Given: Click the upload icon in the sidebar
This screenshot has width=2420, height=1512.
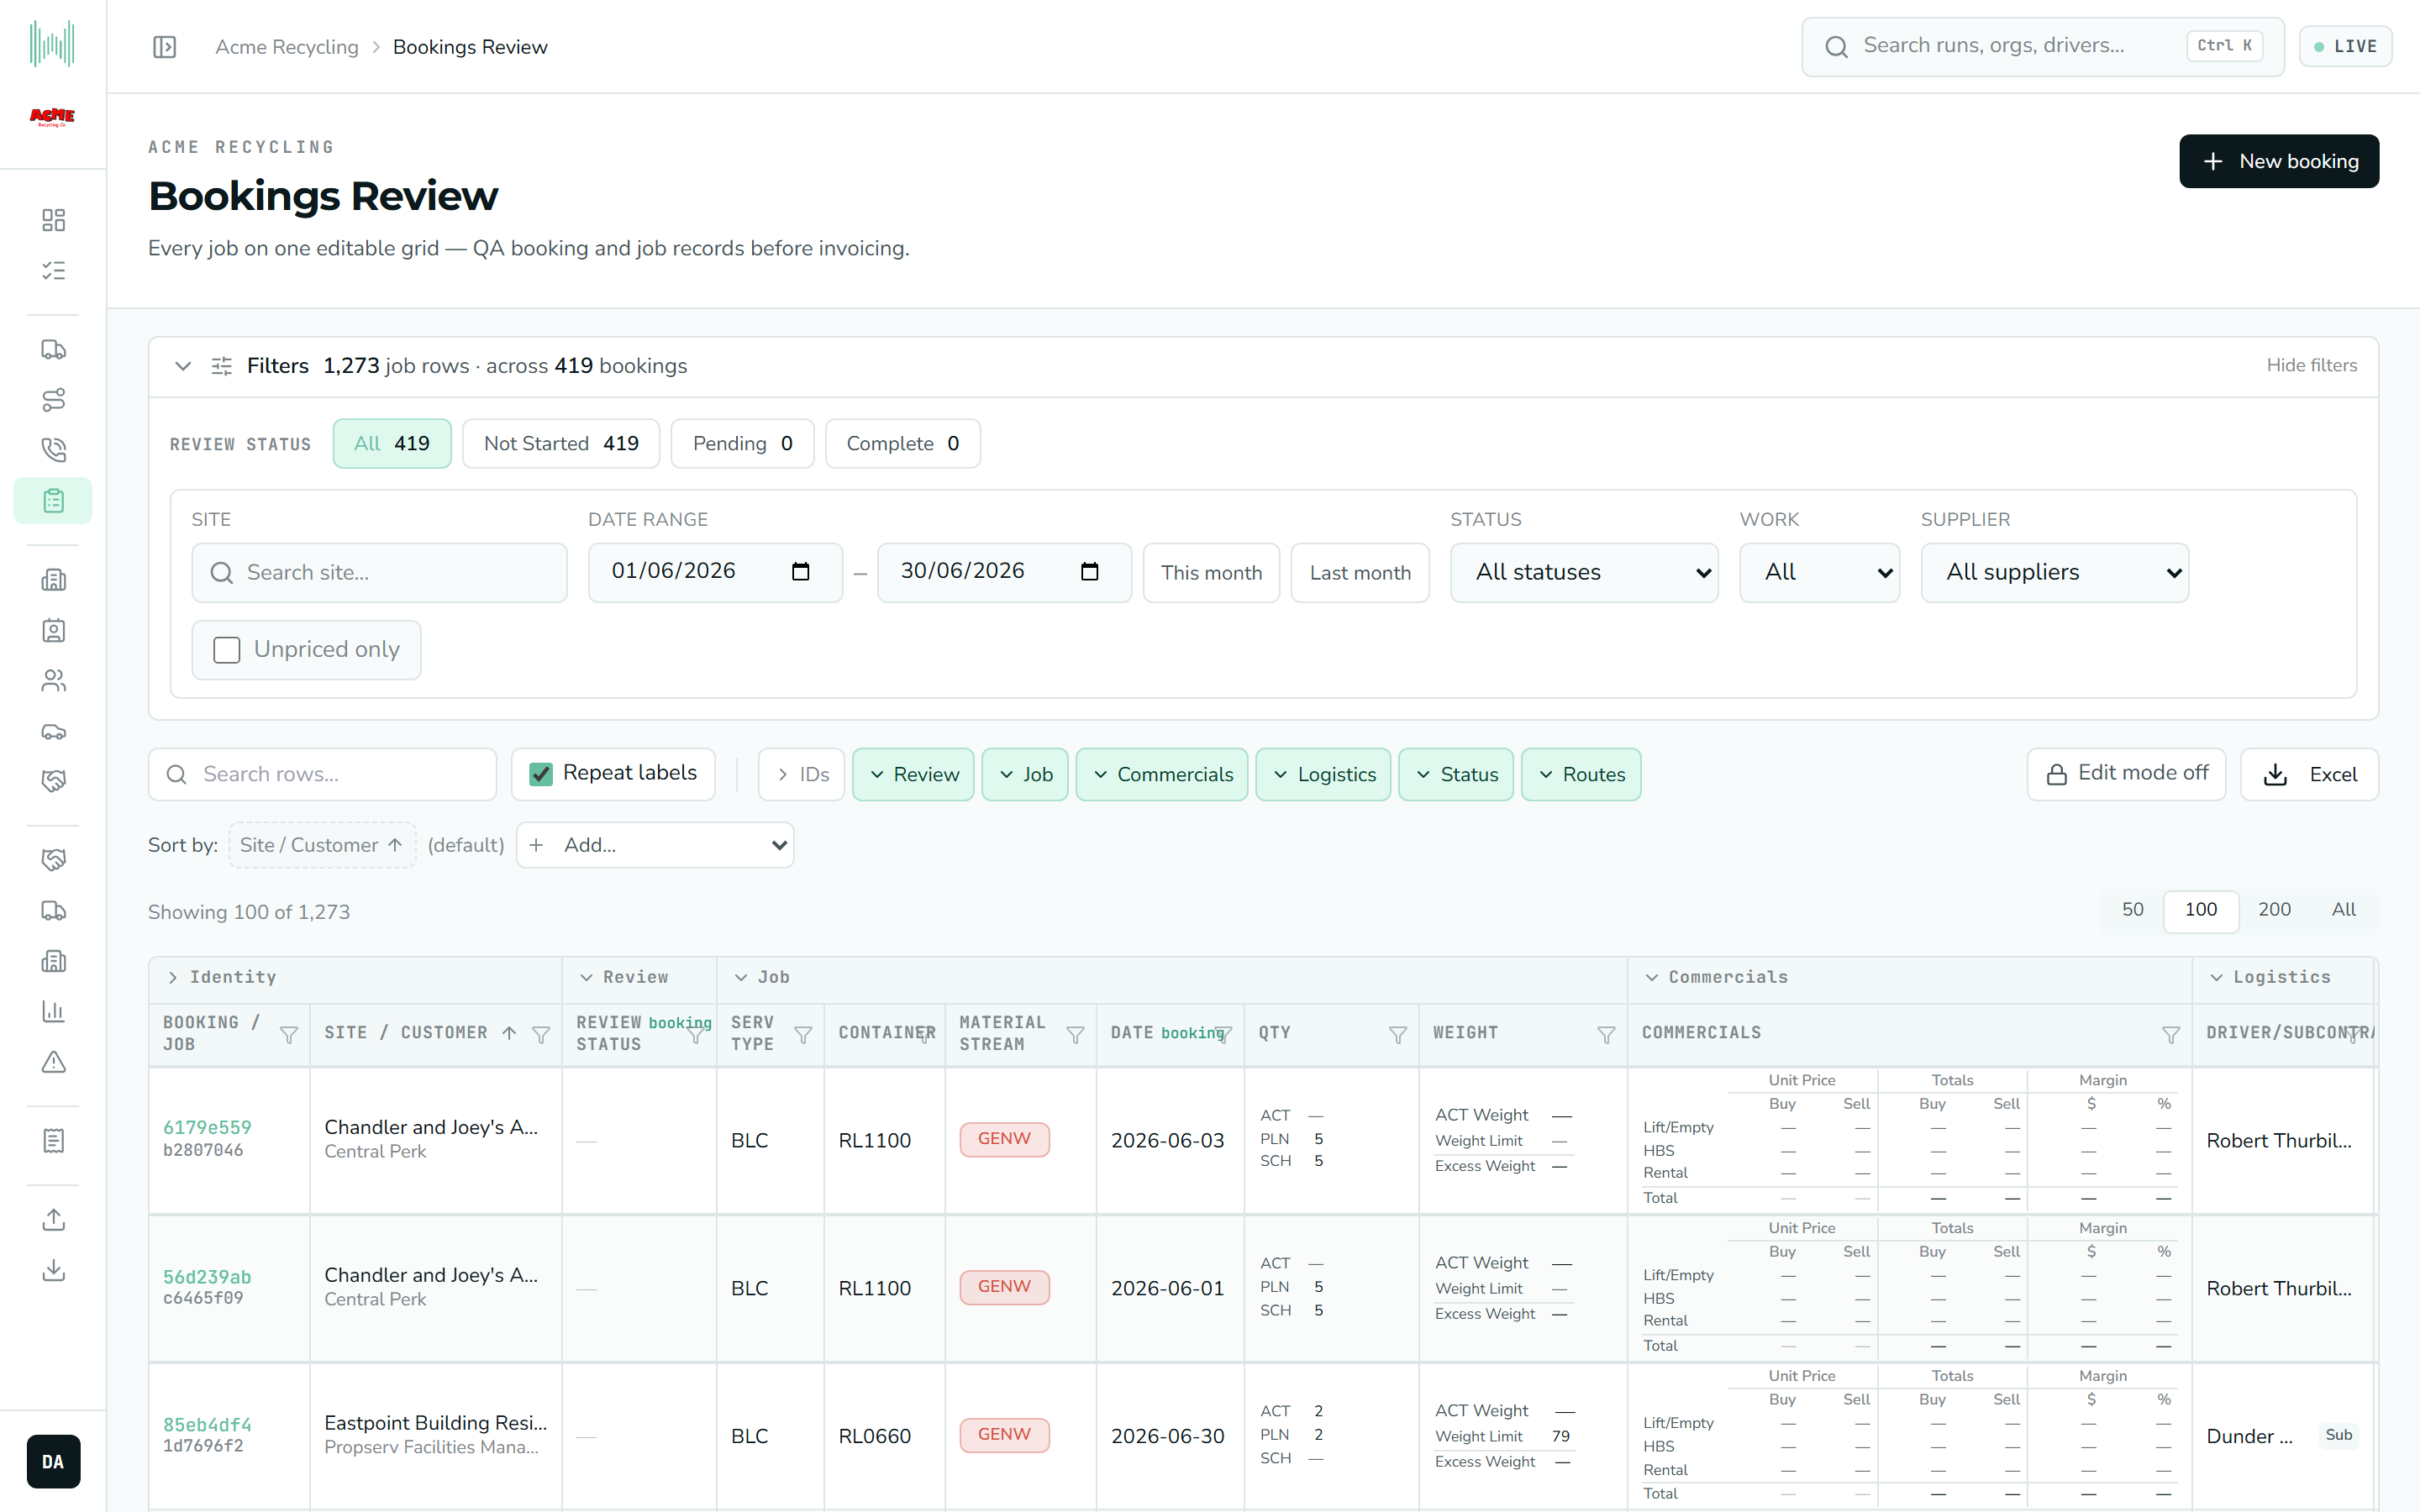Looking at the screenshot, I should click(x=53, y=1220).
